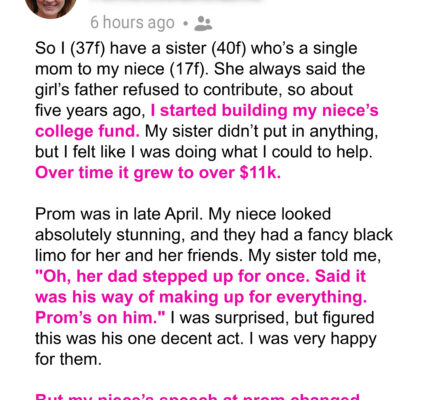Click the line "this was his one decent act."
Viewport: 428px width, 400px height.
click(138, 338)
